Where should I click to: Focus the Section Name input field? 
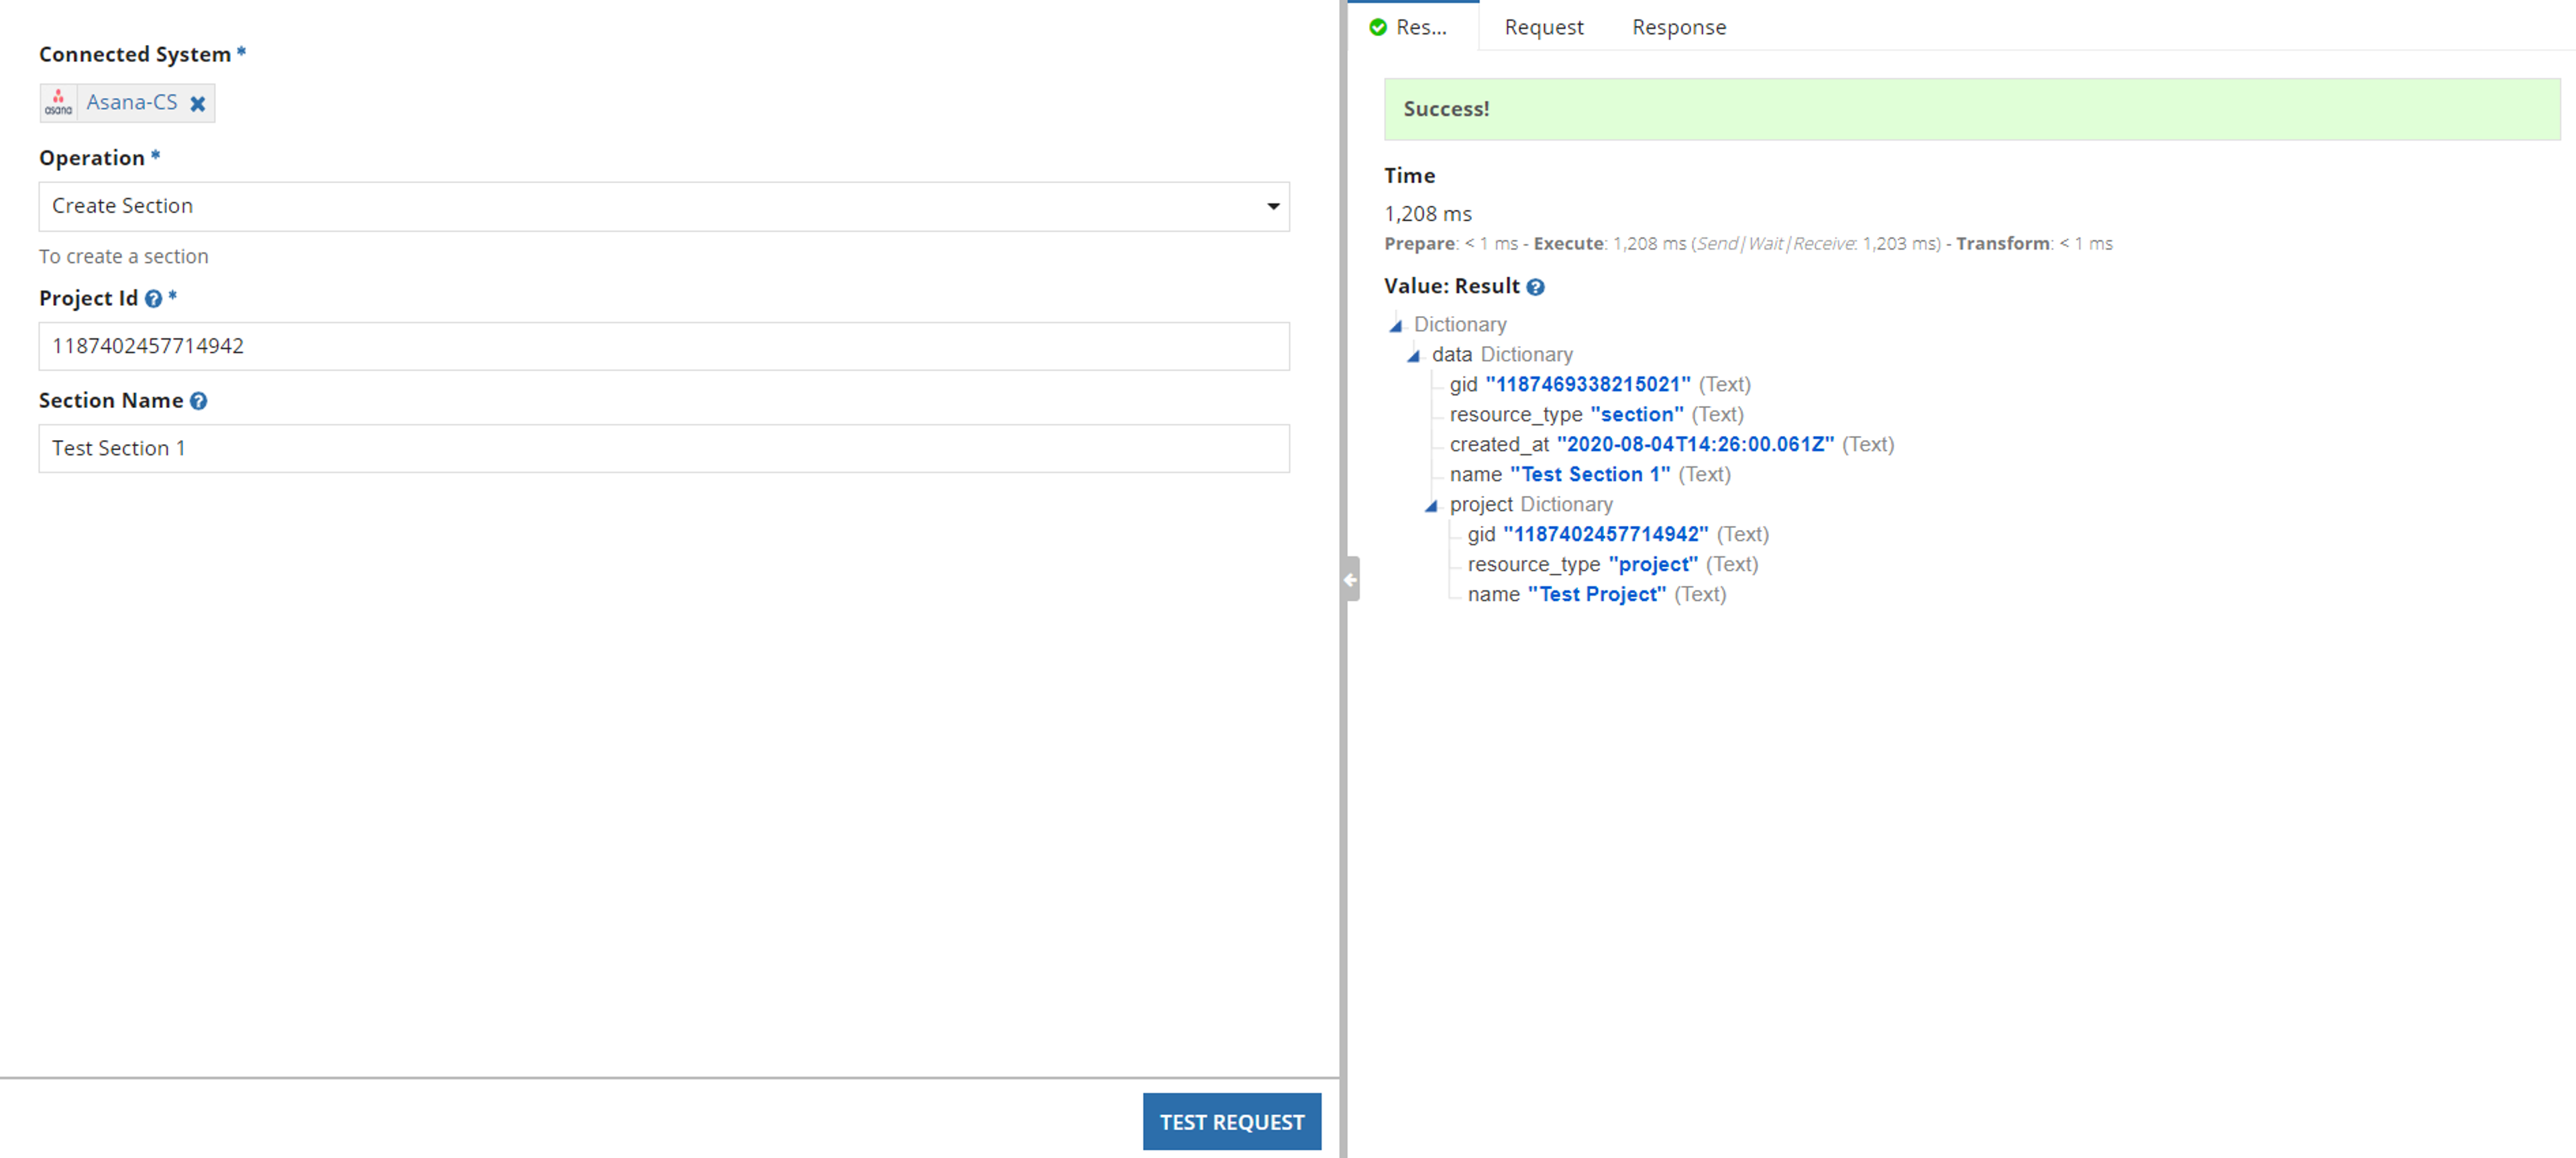(664, 448)
